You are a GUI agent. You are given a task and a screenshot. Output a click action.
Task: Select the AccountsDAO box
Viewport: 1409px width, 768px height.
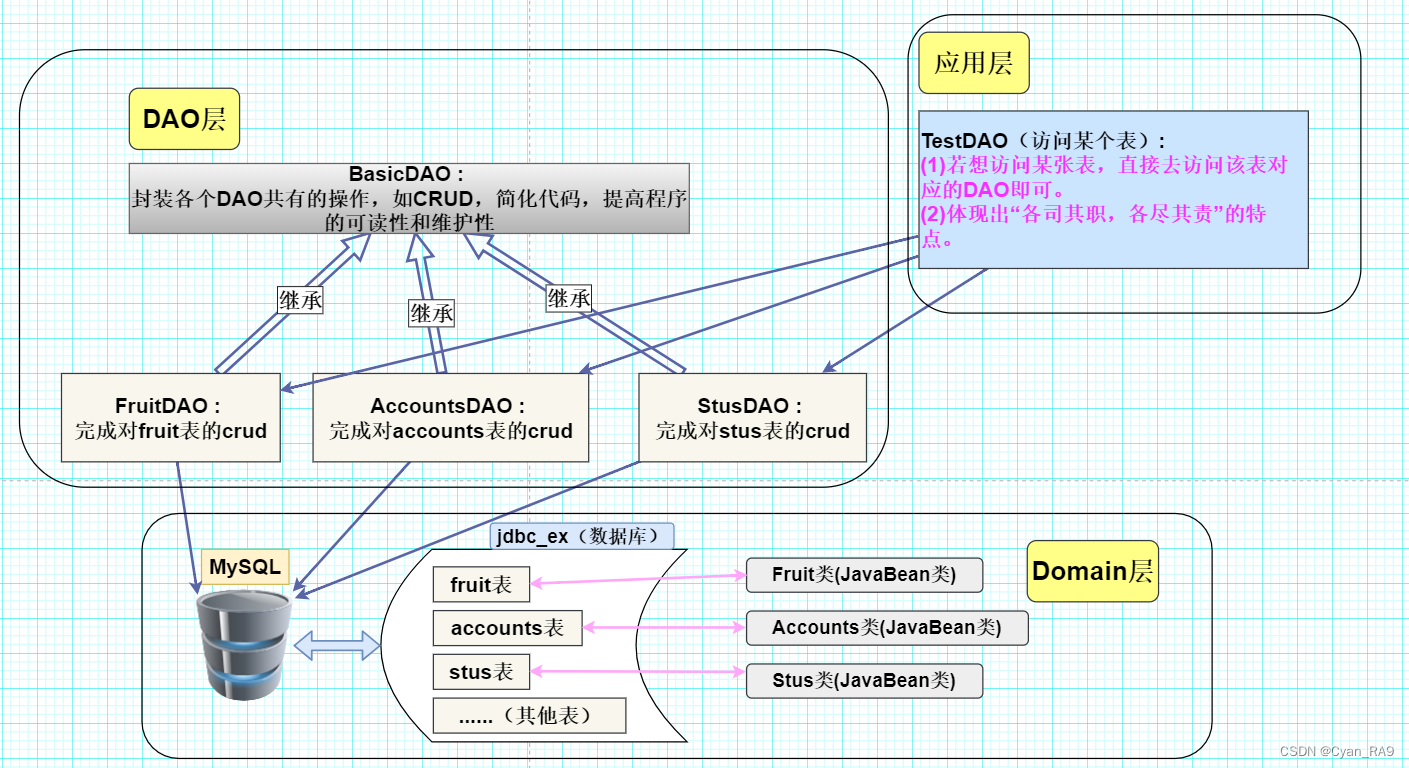pyautogui.click(x=450, y=417)
